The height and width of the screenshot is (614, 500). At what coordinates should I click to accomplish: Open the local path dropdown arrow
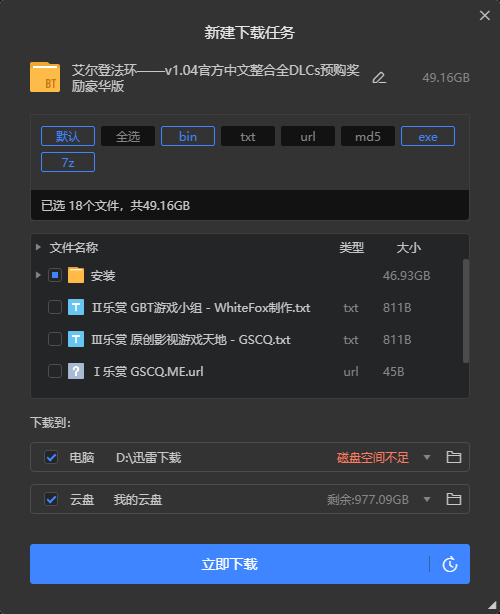click(427, 457)
